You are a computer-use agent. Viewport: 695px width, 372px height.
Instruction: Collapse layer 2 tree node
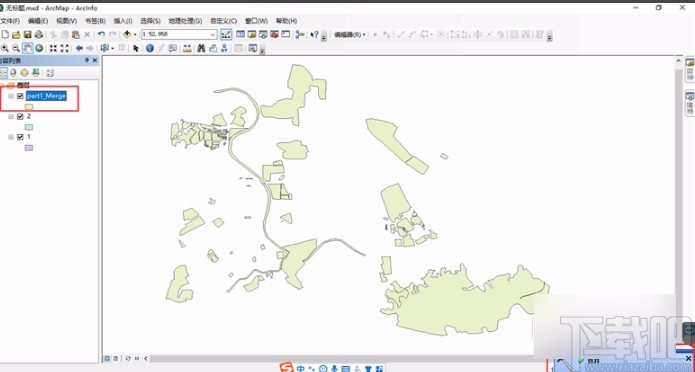coord(11,117)
